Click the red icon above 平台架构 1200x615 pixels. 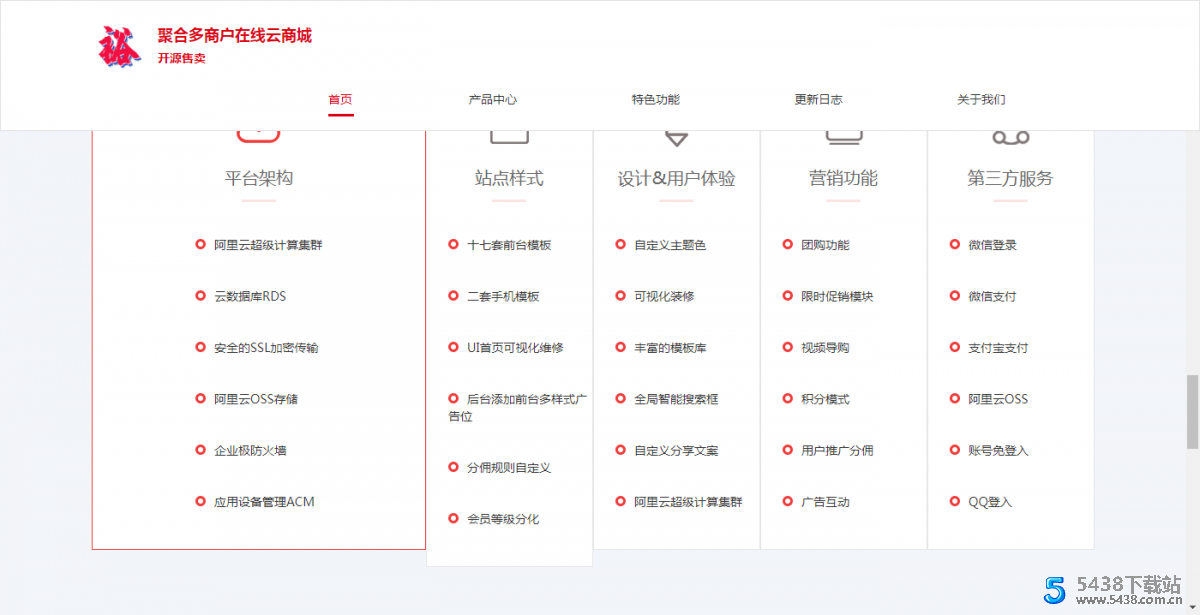[x=258, y=135]
